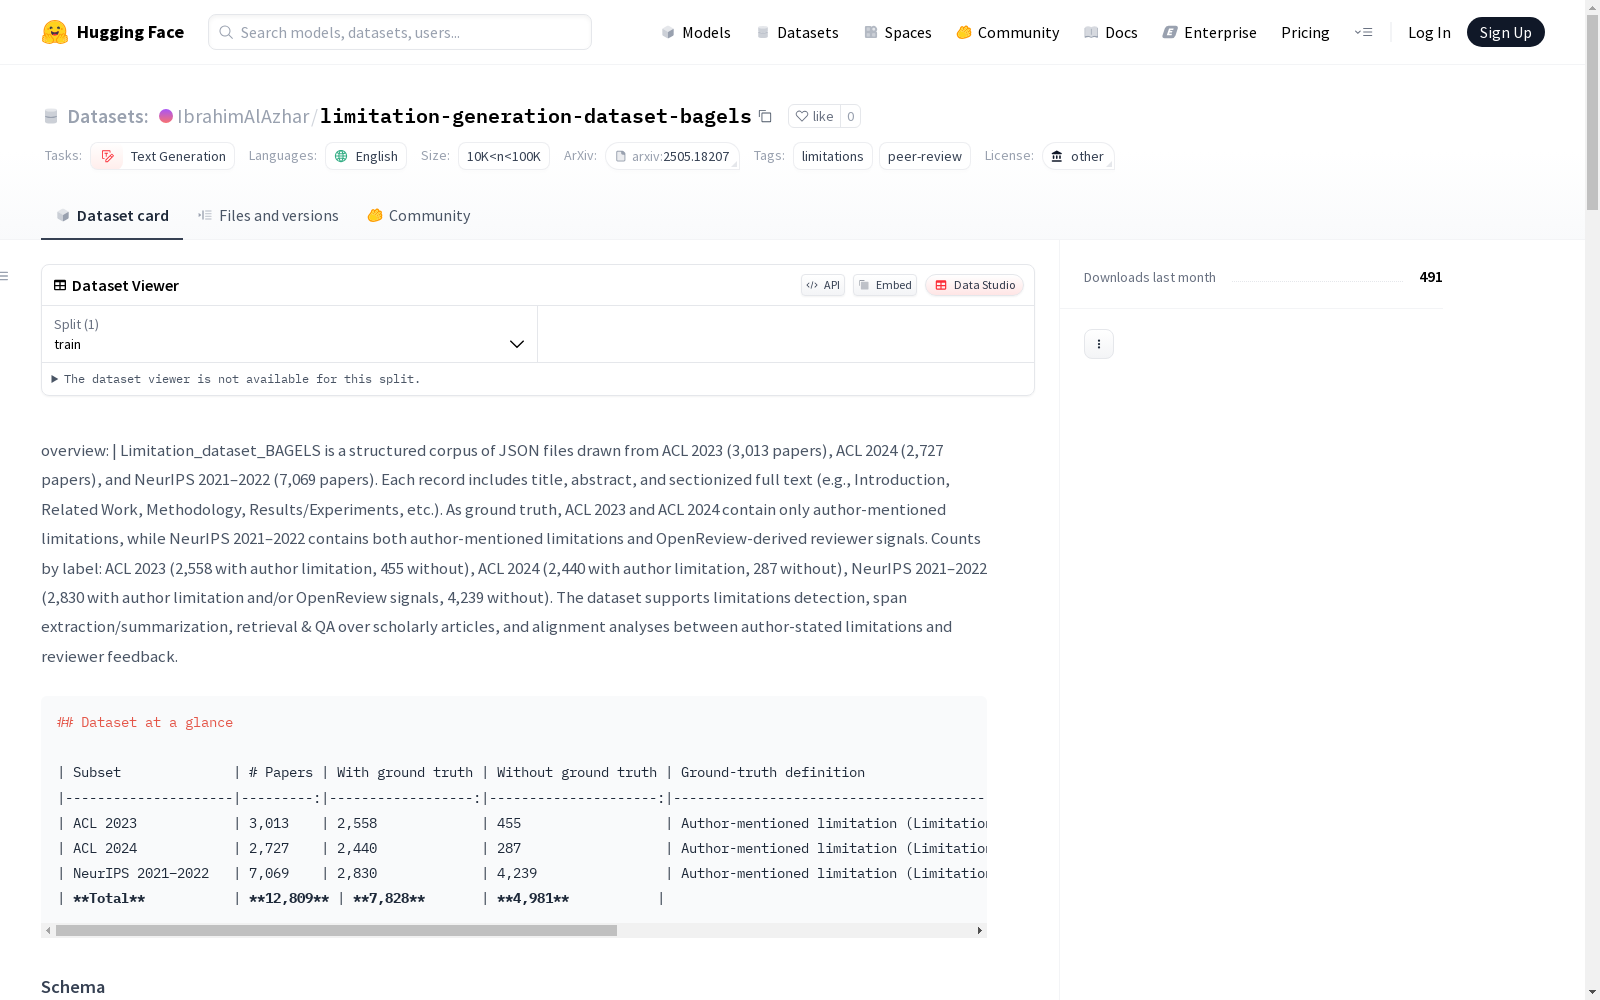
Task: Click the limitation-generation-dataset-bagels title link
Action: pos(536,116)
